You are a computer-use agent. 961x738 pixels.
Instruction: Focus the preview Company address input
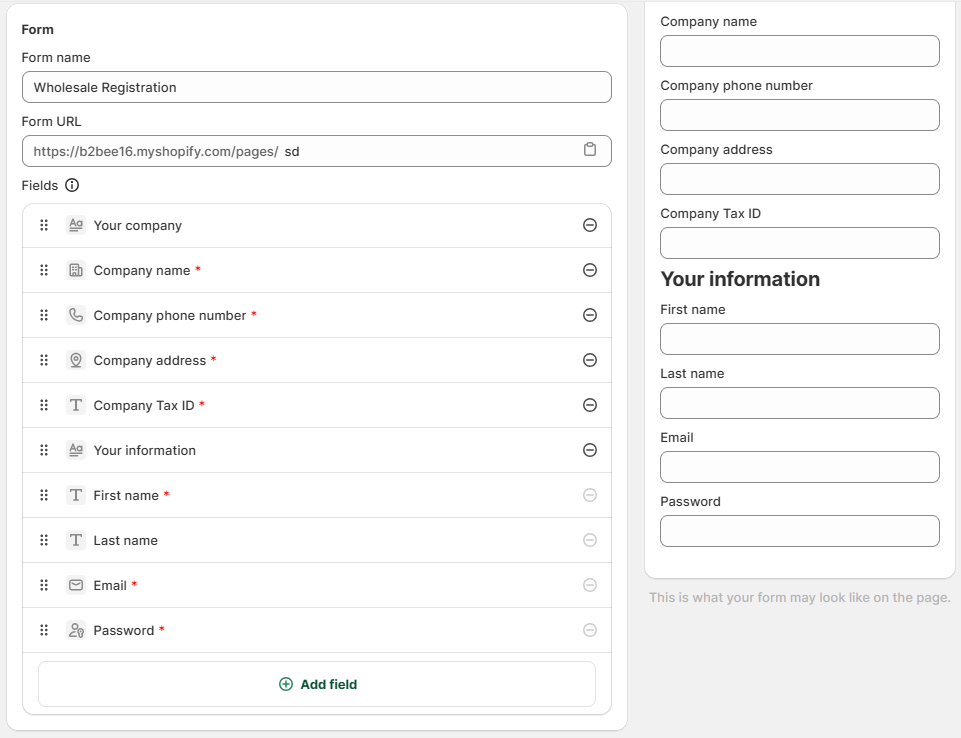tap(800, 179)
